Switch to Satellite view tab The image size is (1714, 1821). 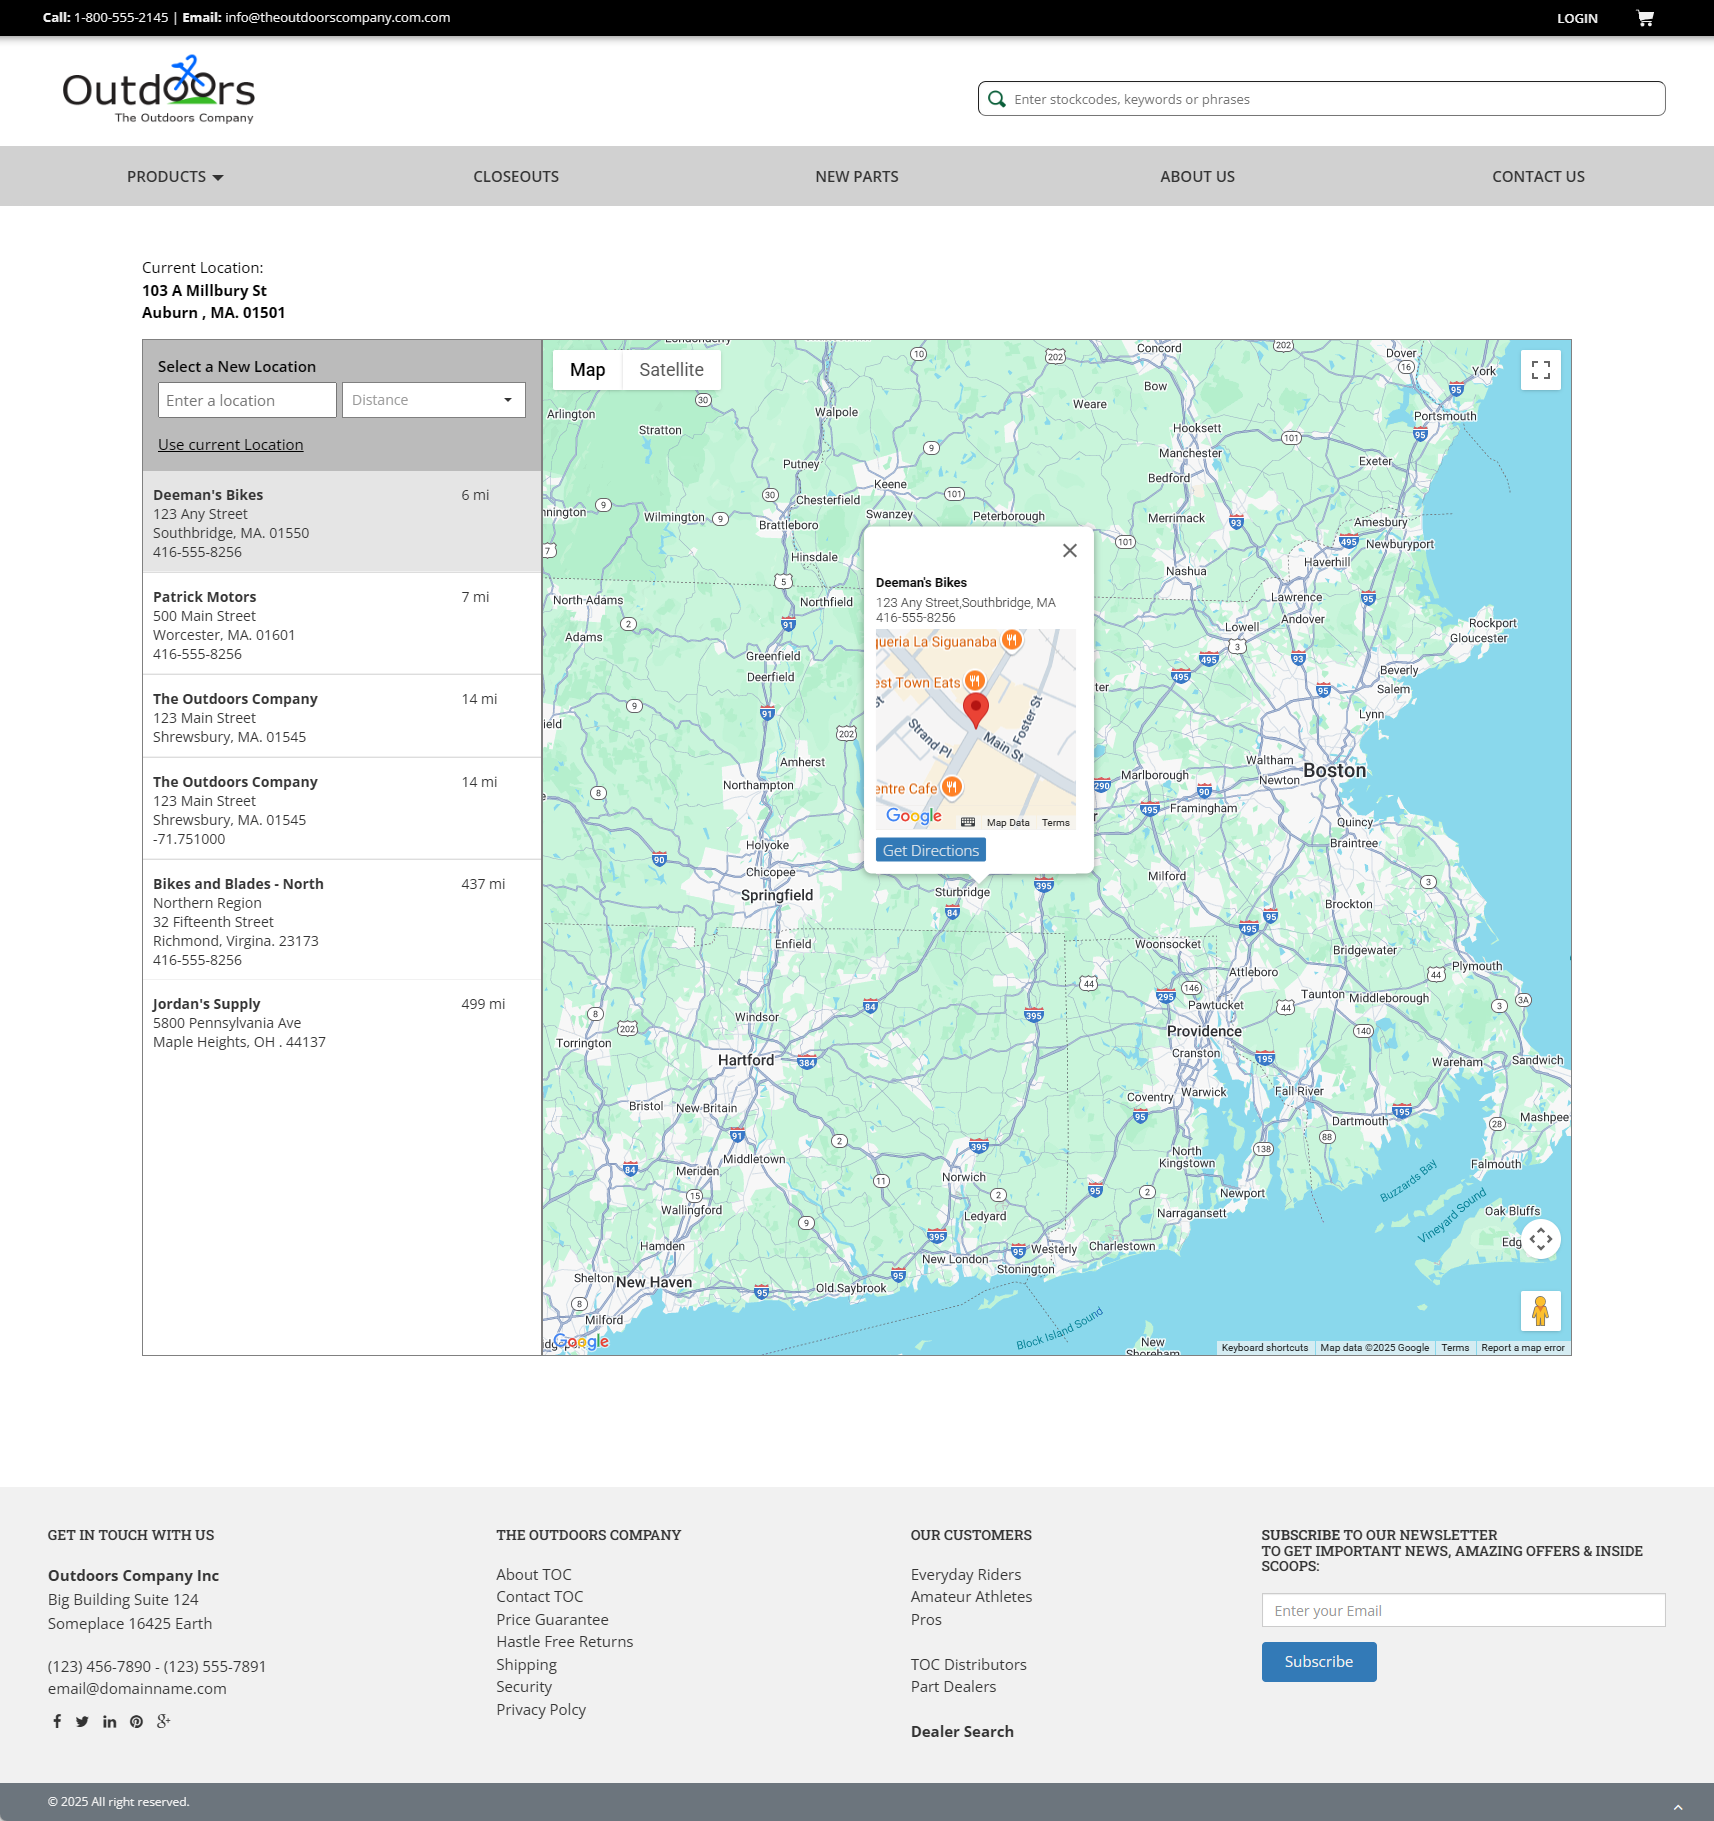tap(672, 370)
